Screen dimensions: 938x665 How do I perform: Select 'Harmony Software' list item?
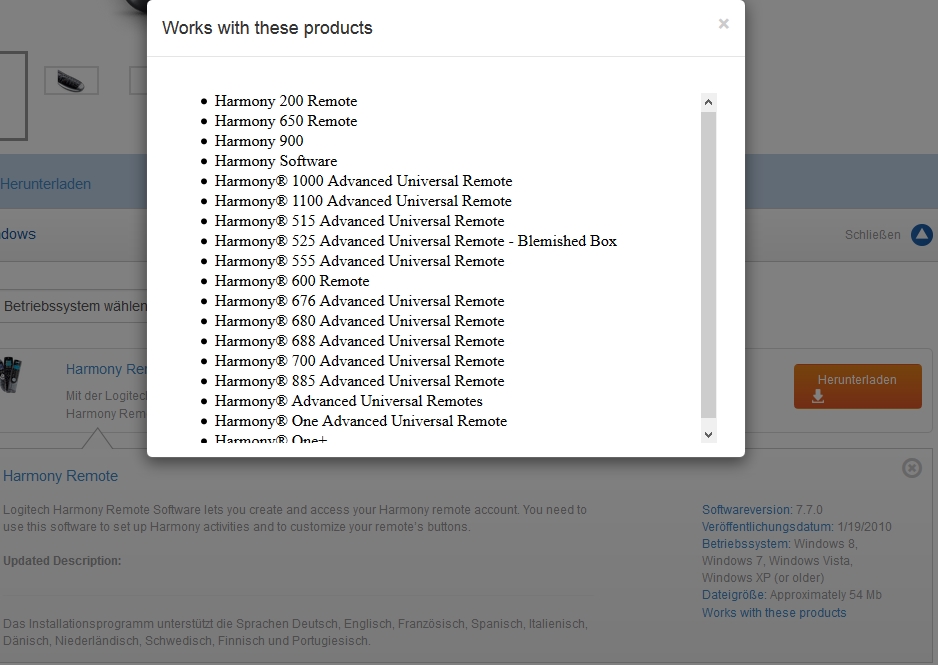click(x=276, y=161)
